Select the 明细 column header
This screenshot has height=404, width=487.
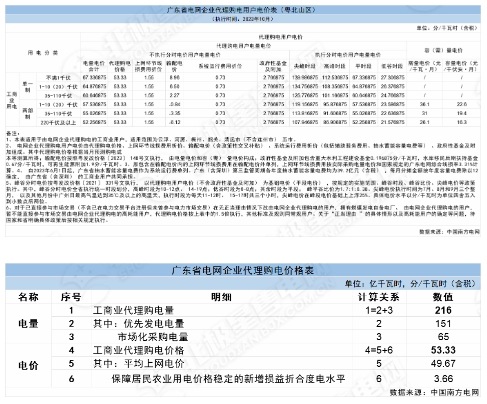pyautogui.click(x=221, y=297)
